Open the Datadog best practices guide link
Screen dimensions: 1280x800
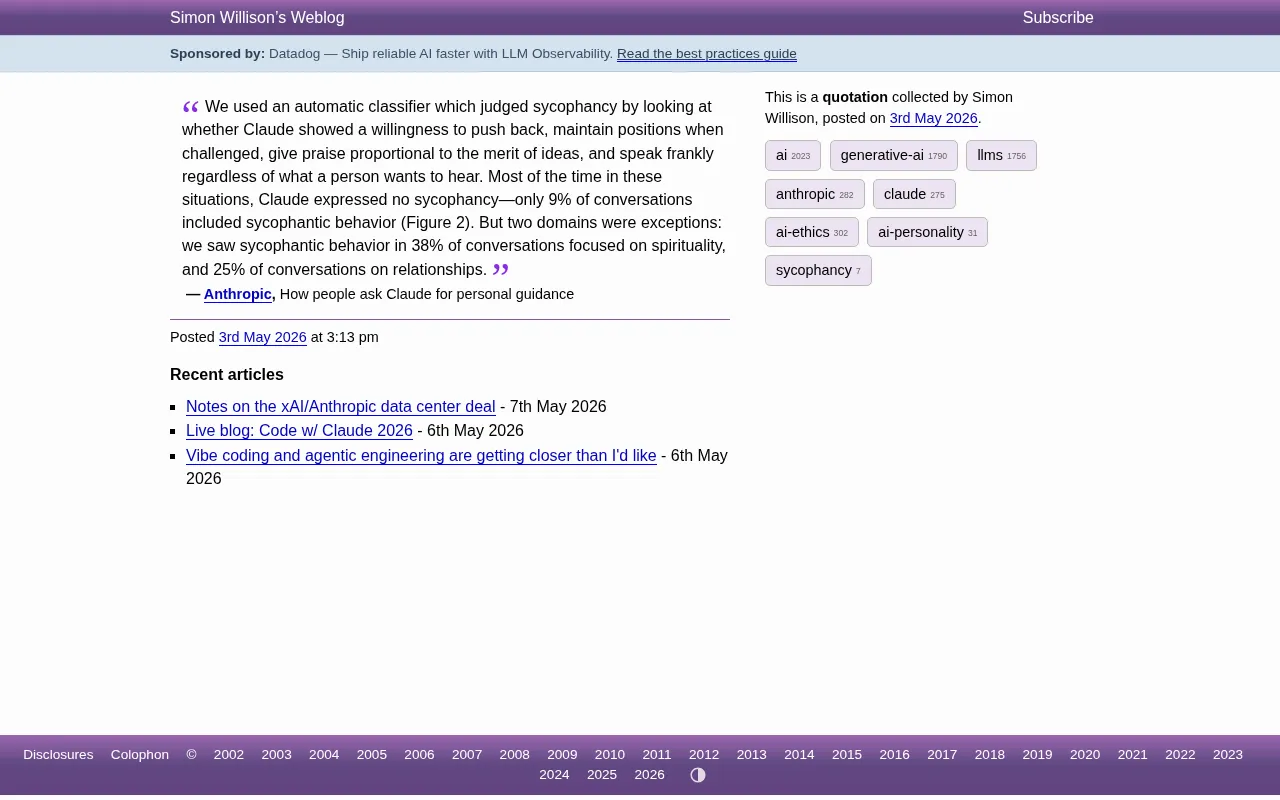point(707,54)
